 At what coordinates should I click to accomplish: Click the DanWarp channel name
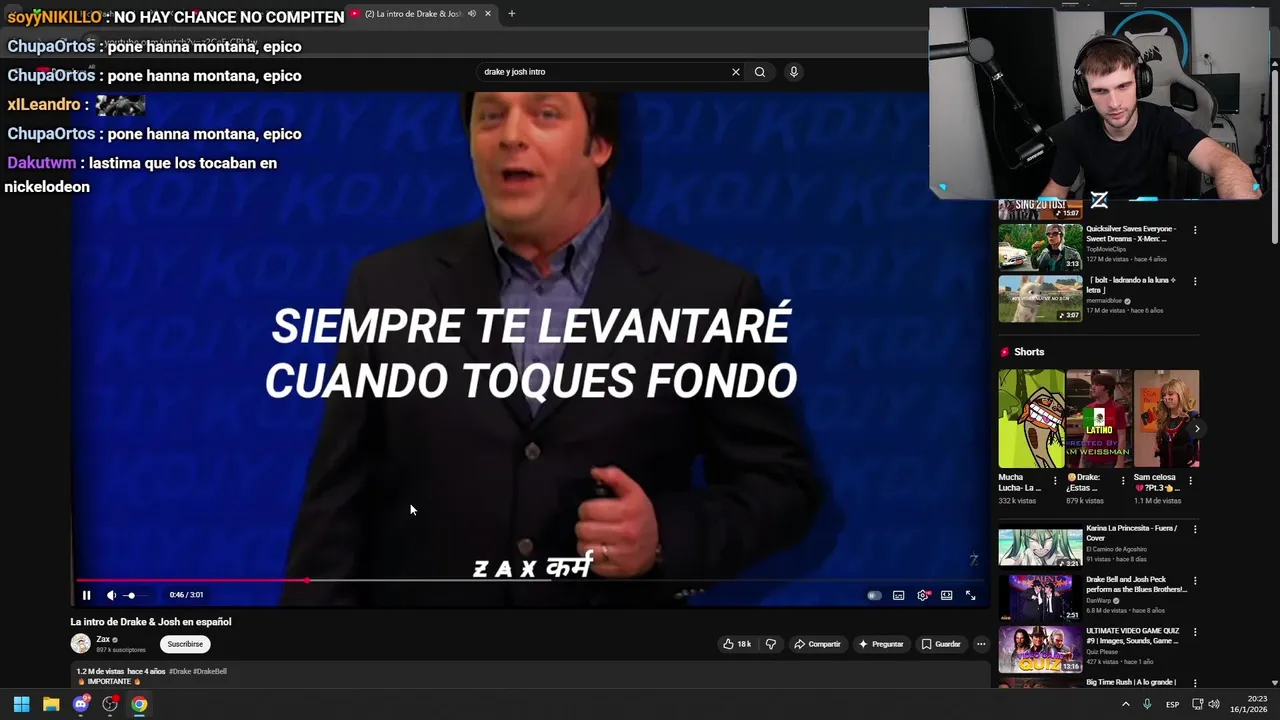click(1099, 600)
